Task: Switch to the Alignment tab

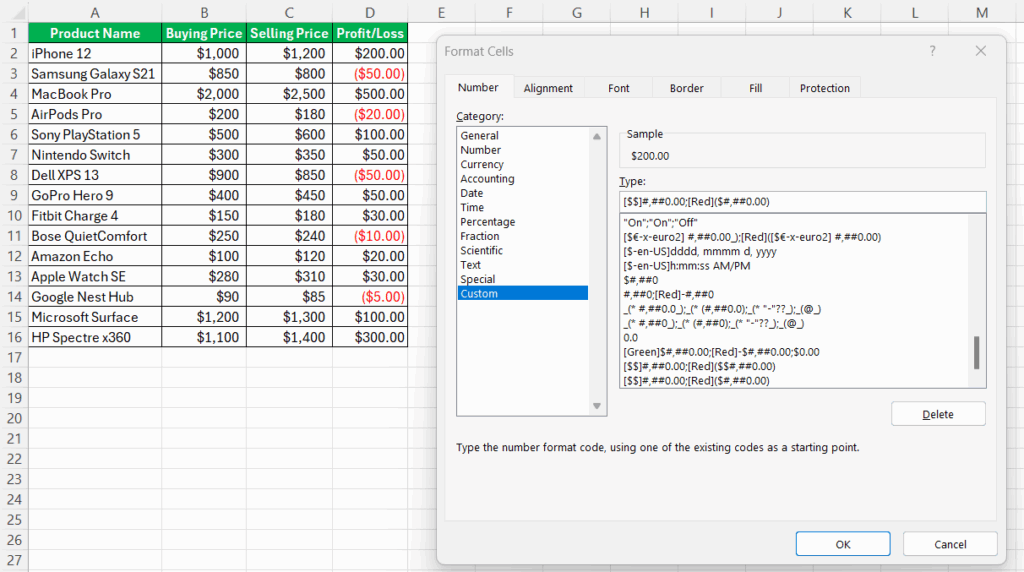Action: 548,88
